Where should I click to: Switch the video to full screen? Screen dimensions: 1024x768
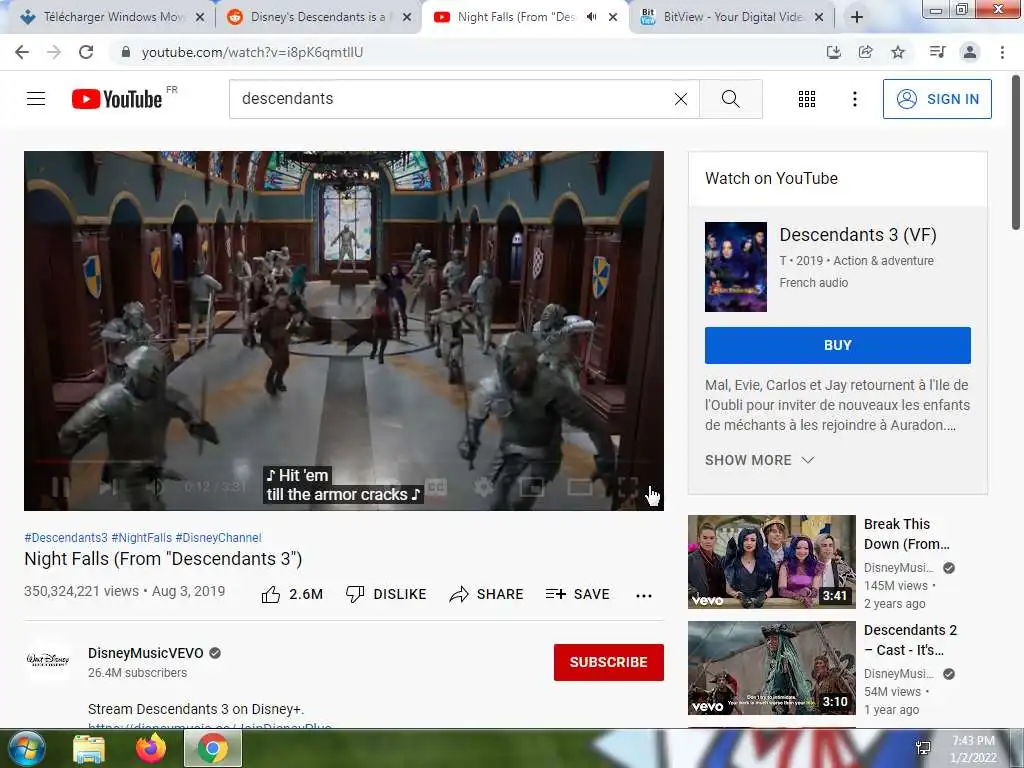628,487
